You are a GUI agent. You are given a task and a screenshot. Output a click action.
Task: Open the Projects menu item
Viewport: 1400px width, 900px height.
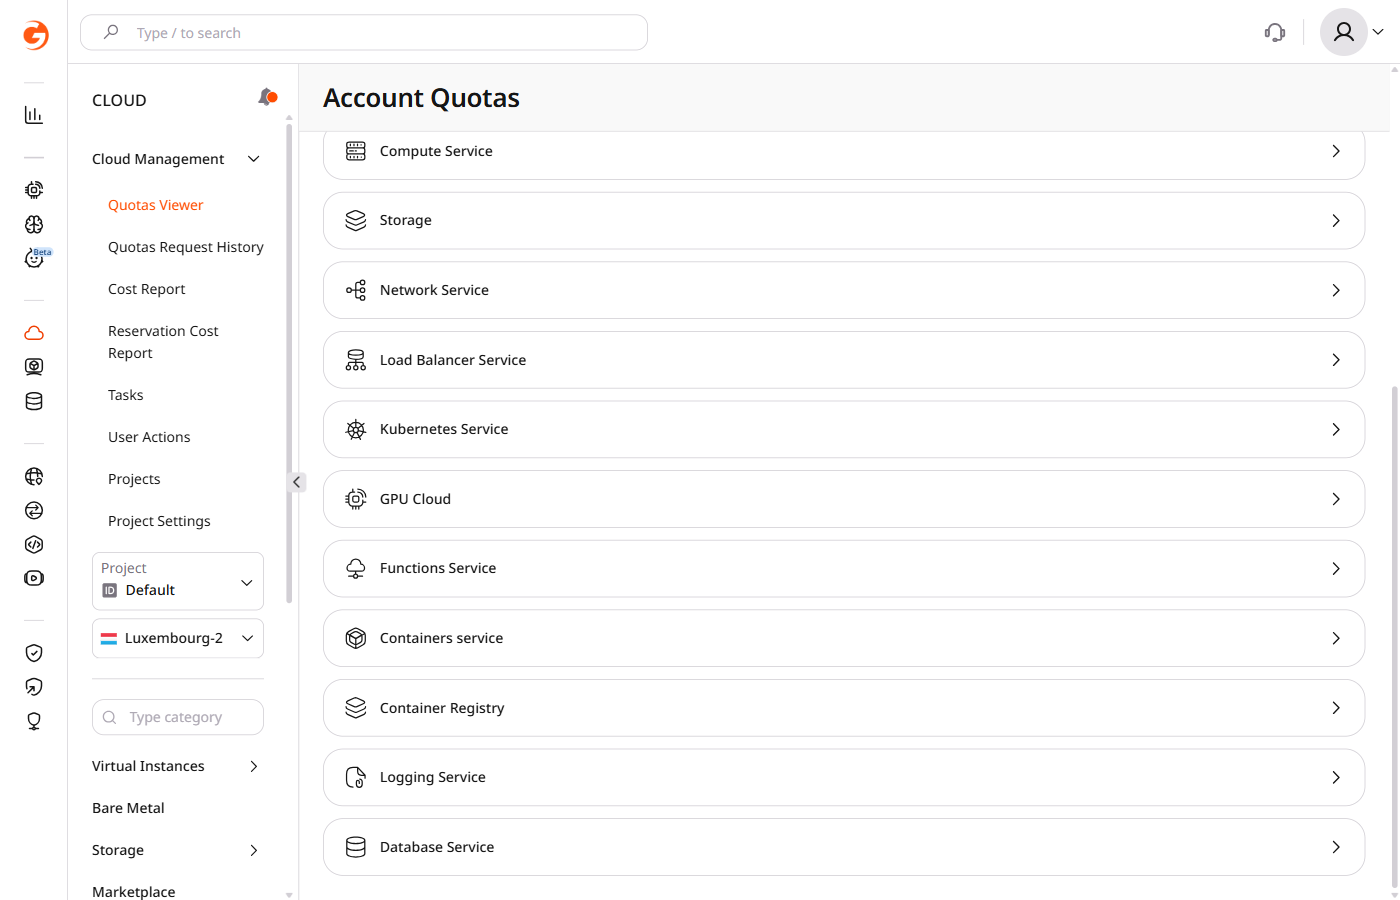[x=134, y=479]
